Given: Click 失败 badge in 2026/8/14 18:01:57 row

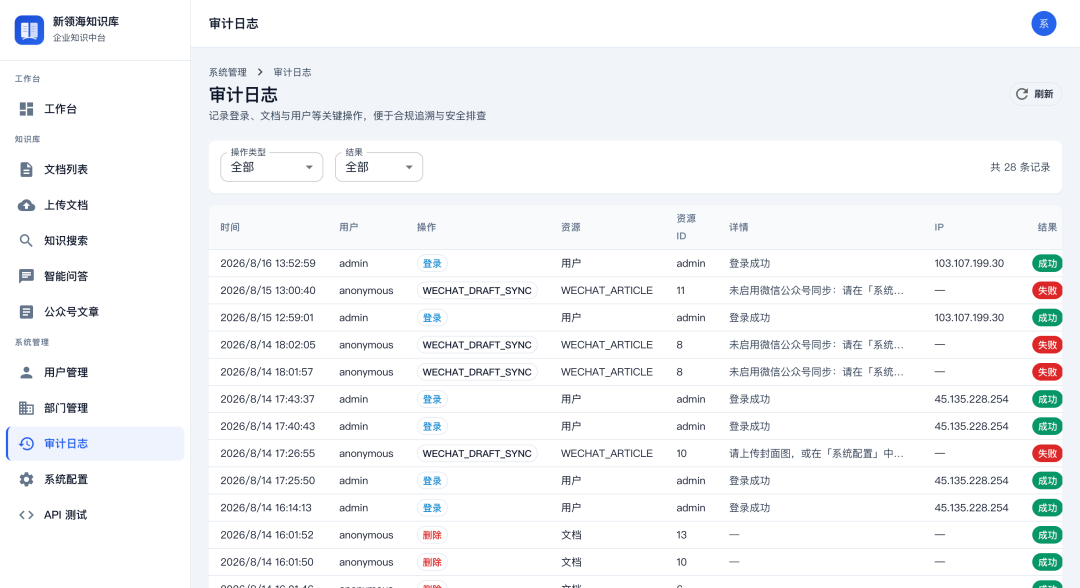Looking at the screenshot, I should point(1047,372).
